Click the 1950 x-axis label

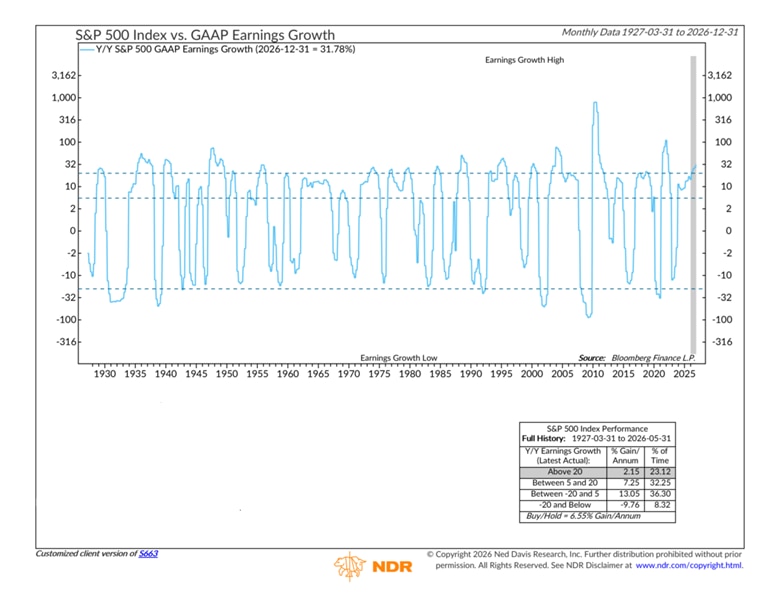226,374
